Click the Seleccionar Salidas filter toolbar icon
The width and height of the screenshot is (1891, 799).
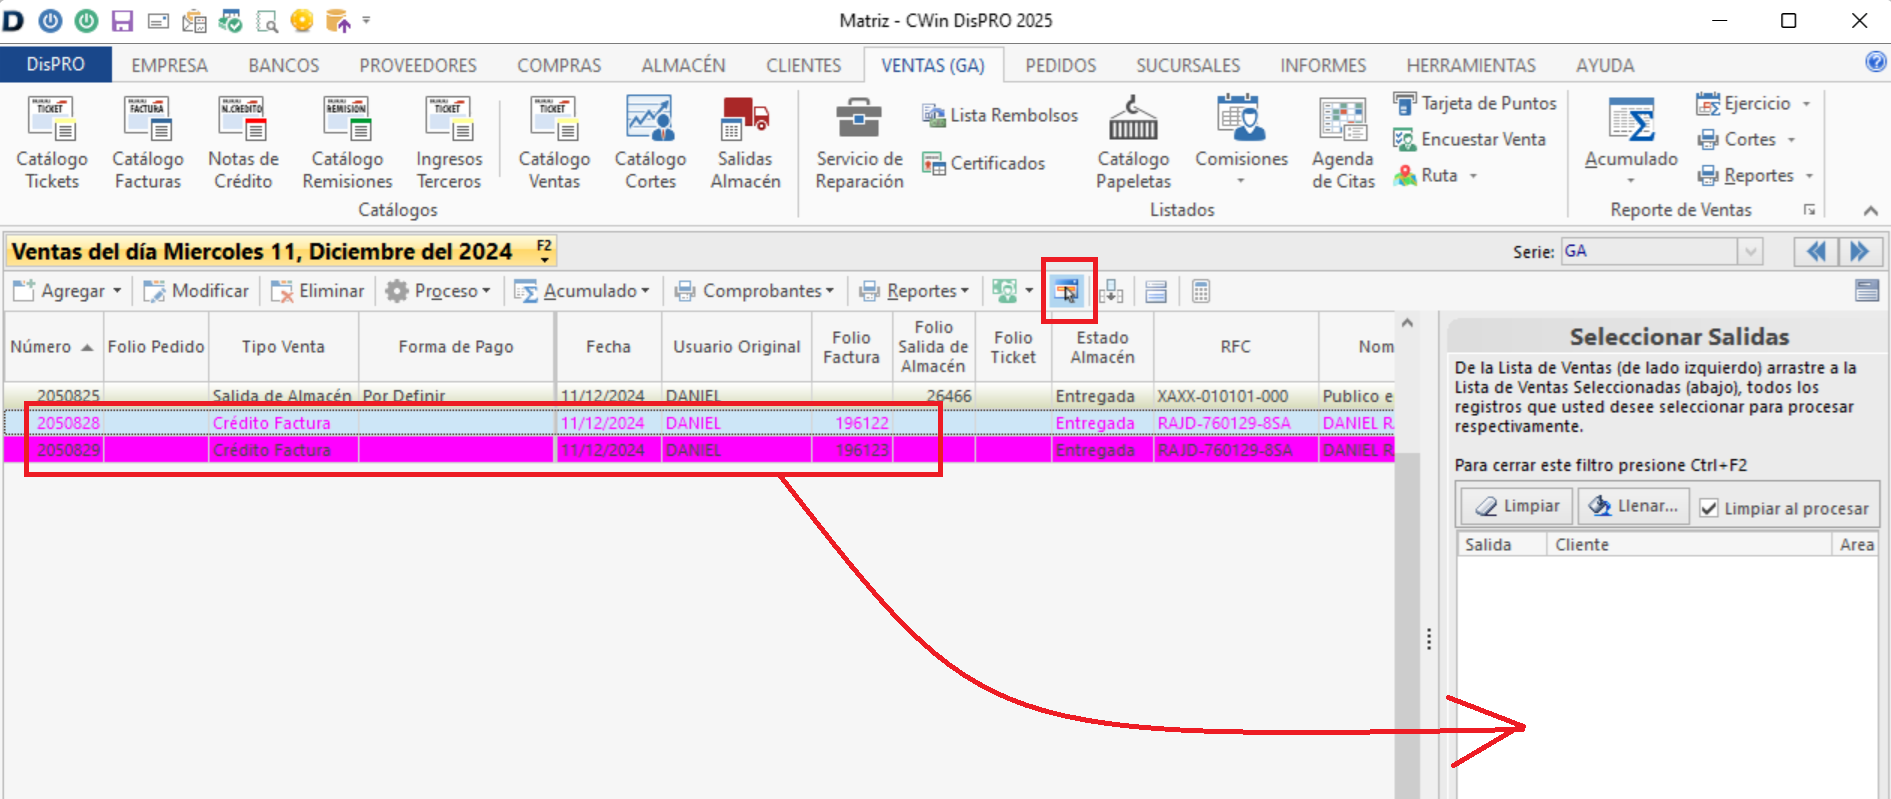(x=1067, y=291)
